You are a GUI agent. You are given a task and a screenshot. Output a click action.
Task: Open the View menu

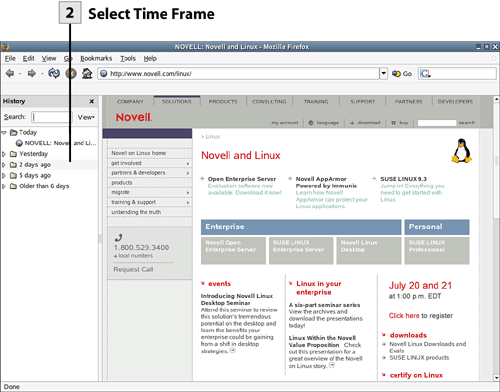49,58
